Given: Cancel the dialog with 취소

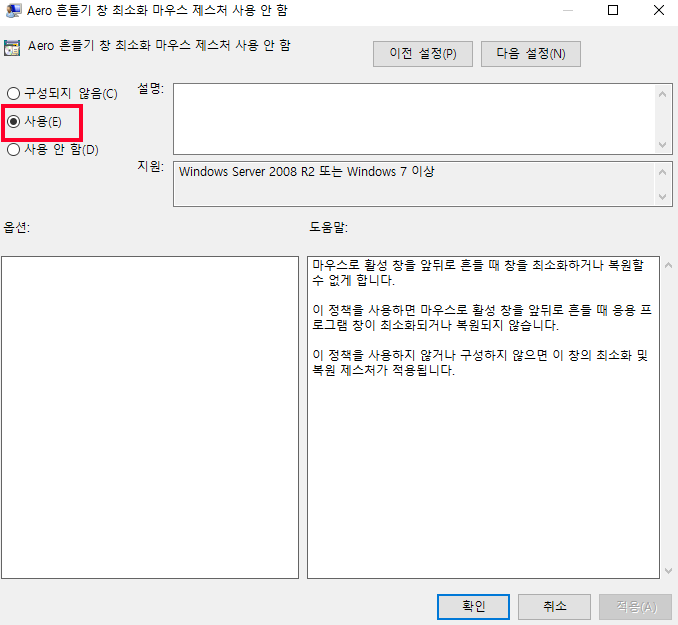Looking at the screenshot, I should coord(554,606).
